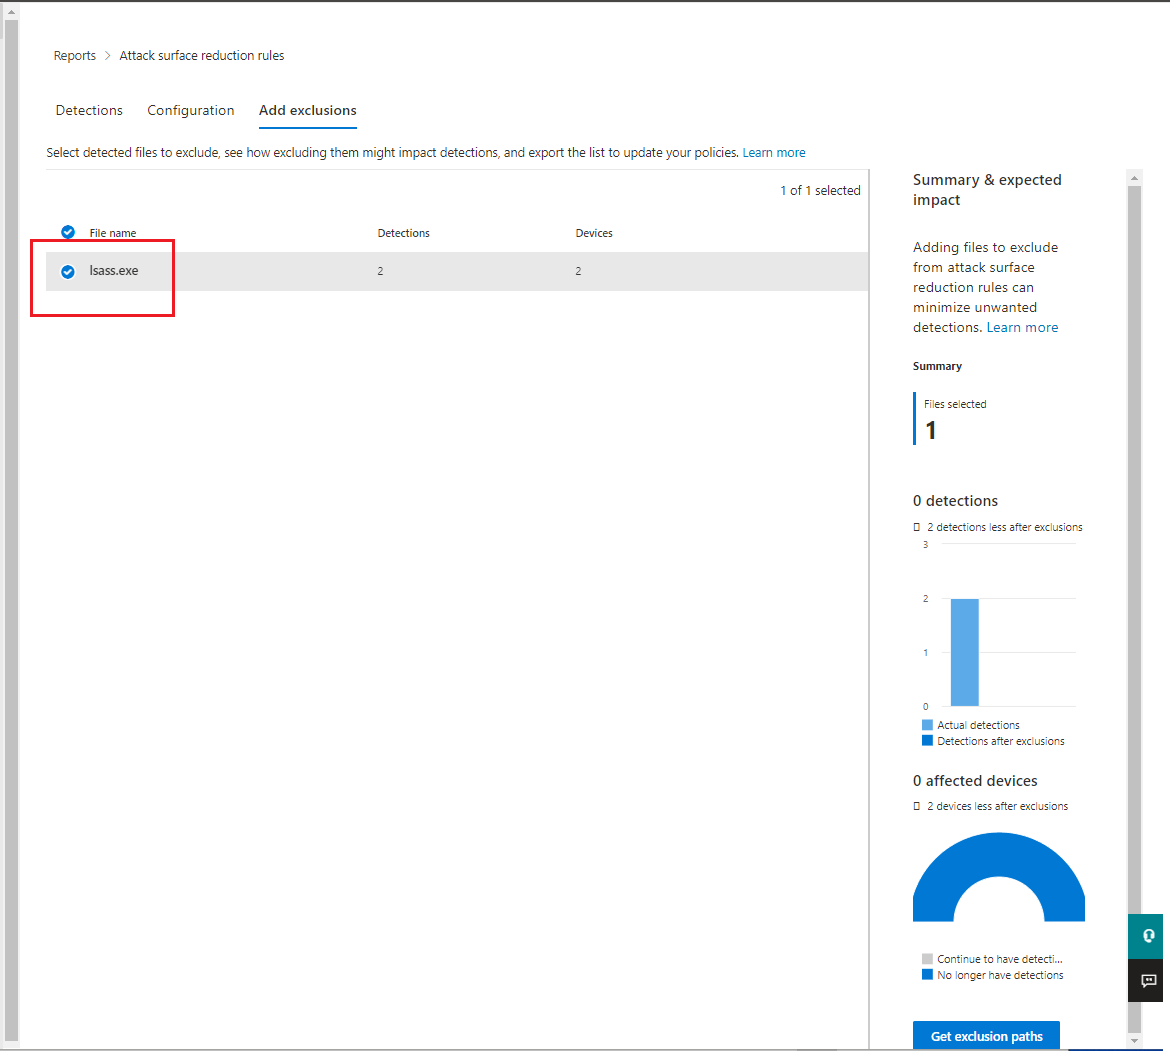1170x1063 pixels.
Task: Click the '1 of 1 selected' text
Action: (820, 191)
